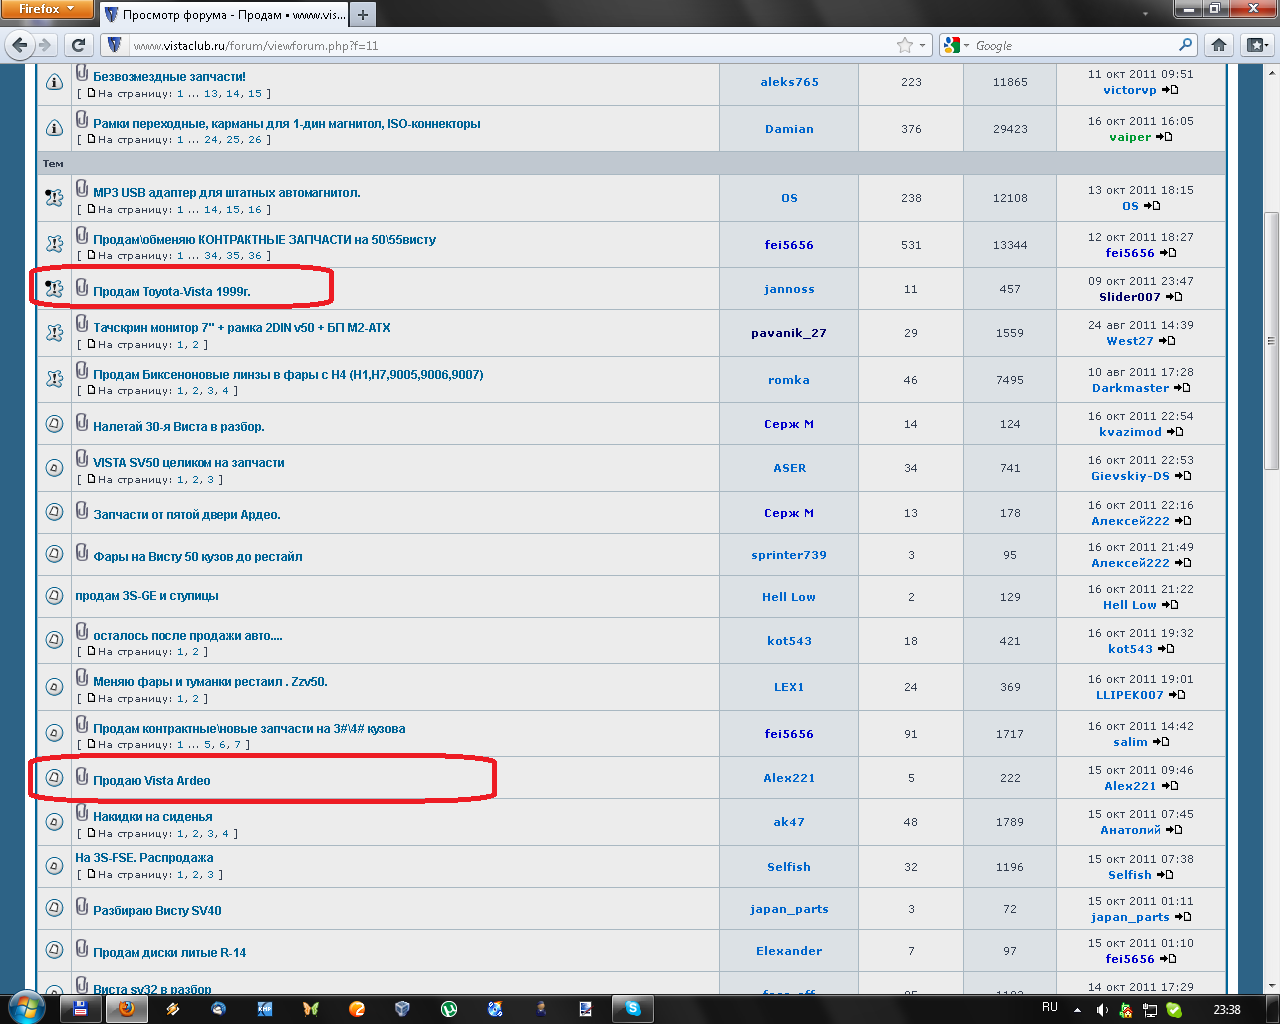Switch to the Просмотр форума tab
The image size is (1280, 1024).
tap(227, 15)
